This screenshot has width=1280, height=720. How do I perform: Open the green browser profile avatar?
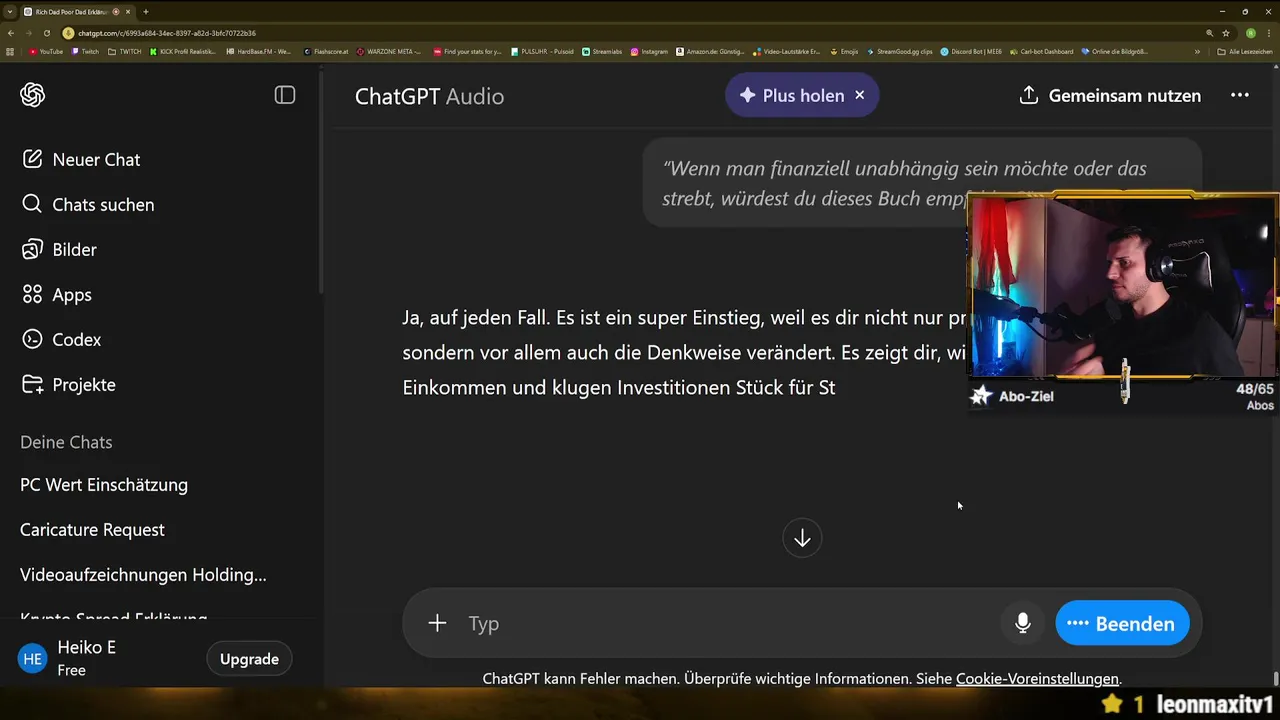(1250, 33)
